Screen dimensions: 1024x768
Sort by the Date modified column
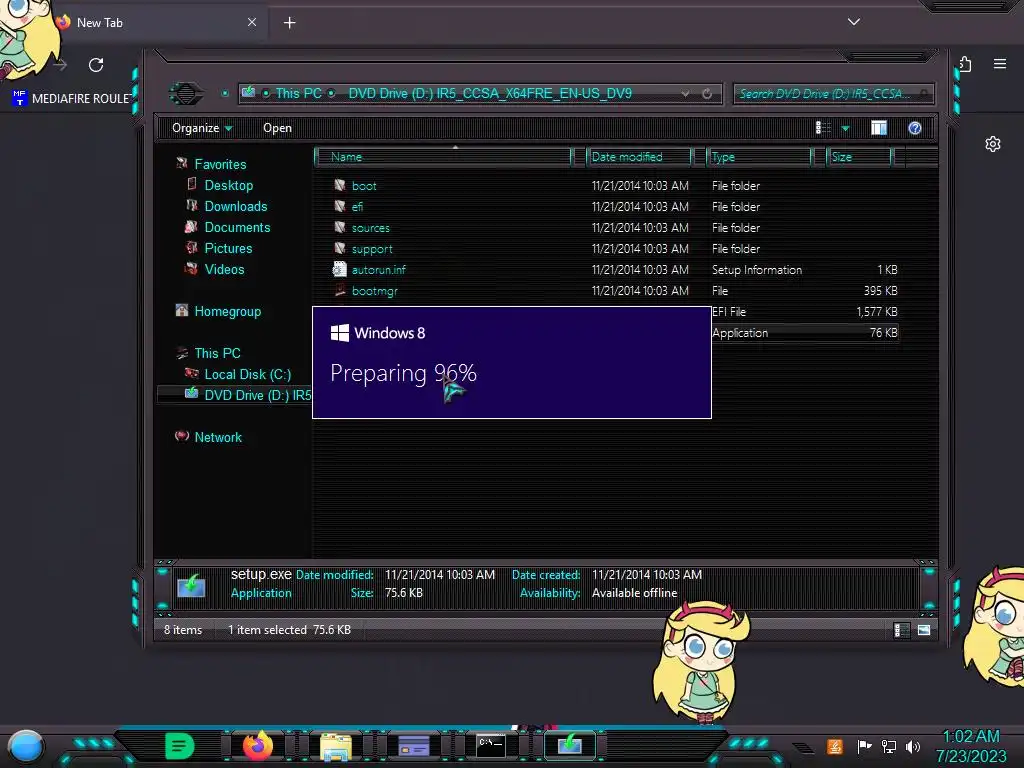pos(640,157)
